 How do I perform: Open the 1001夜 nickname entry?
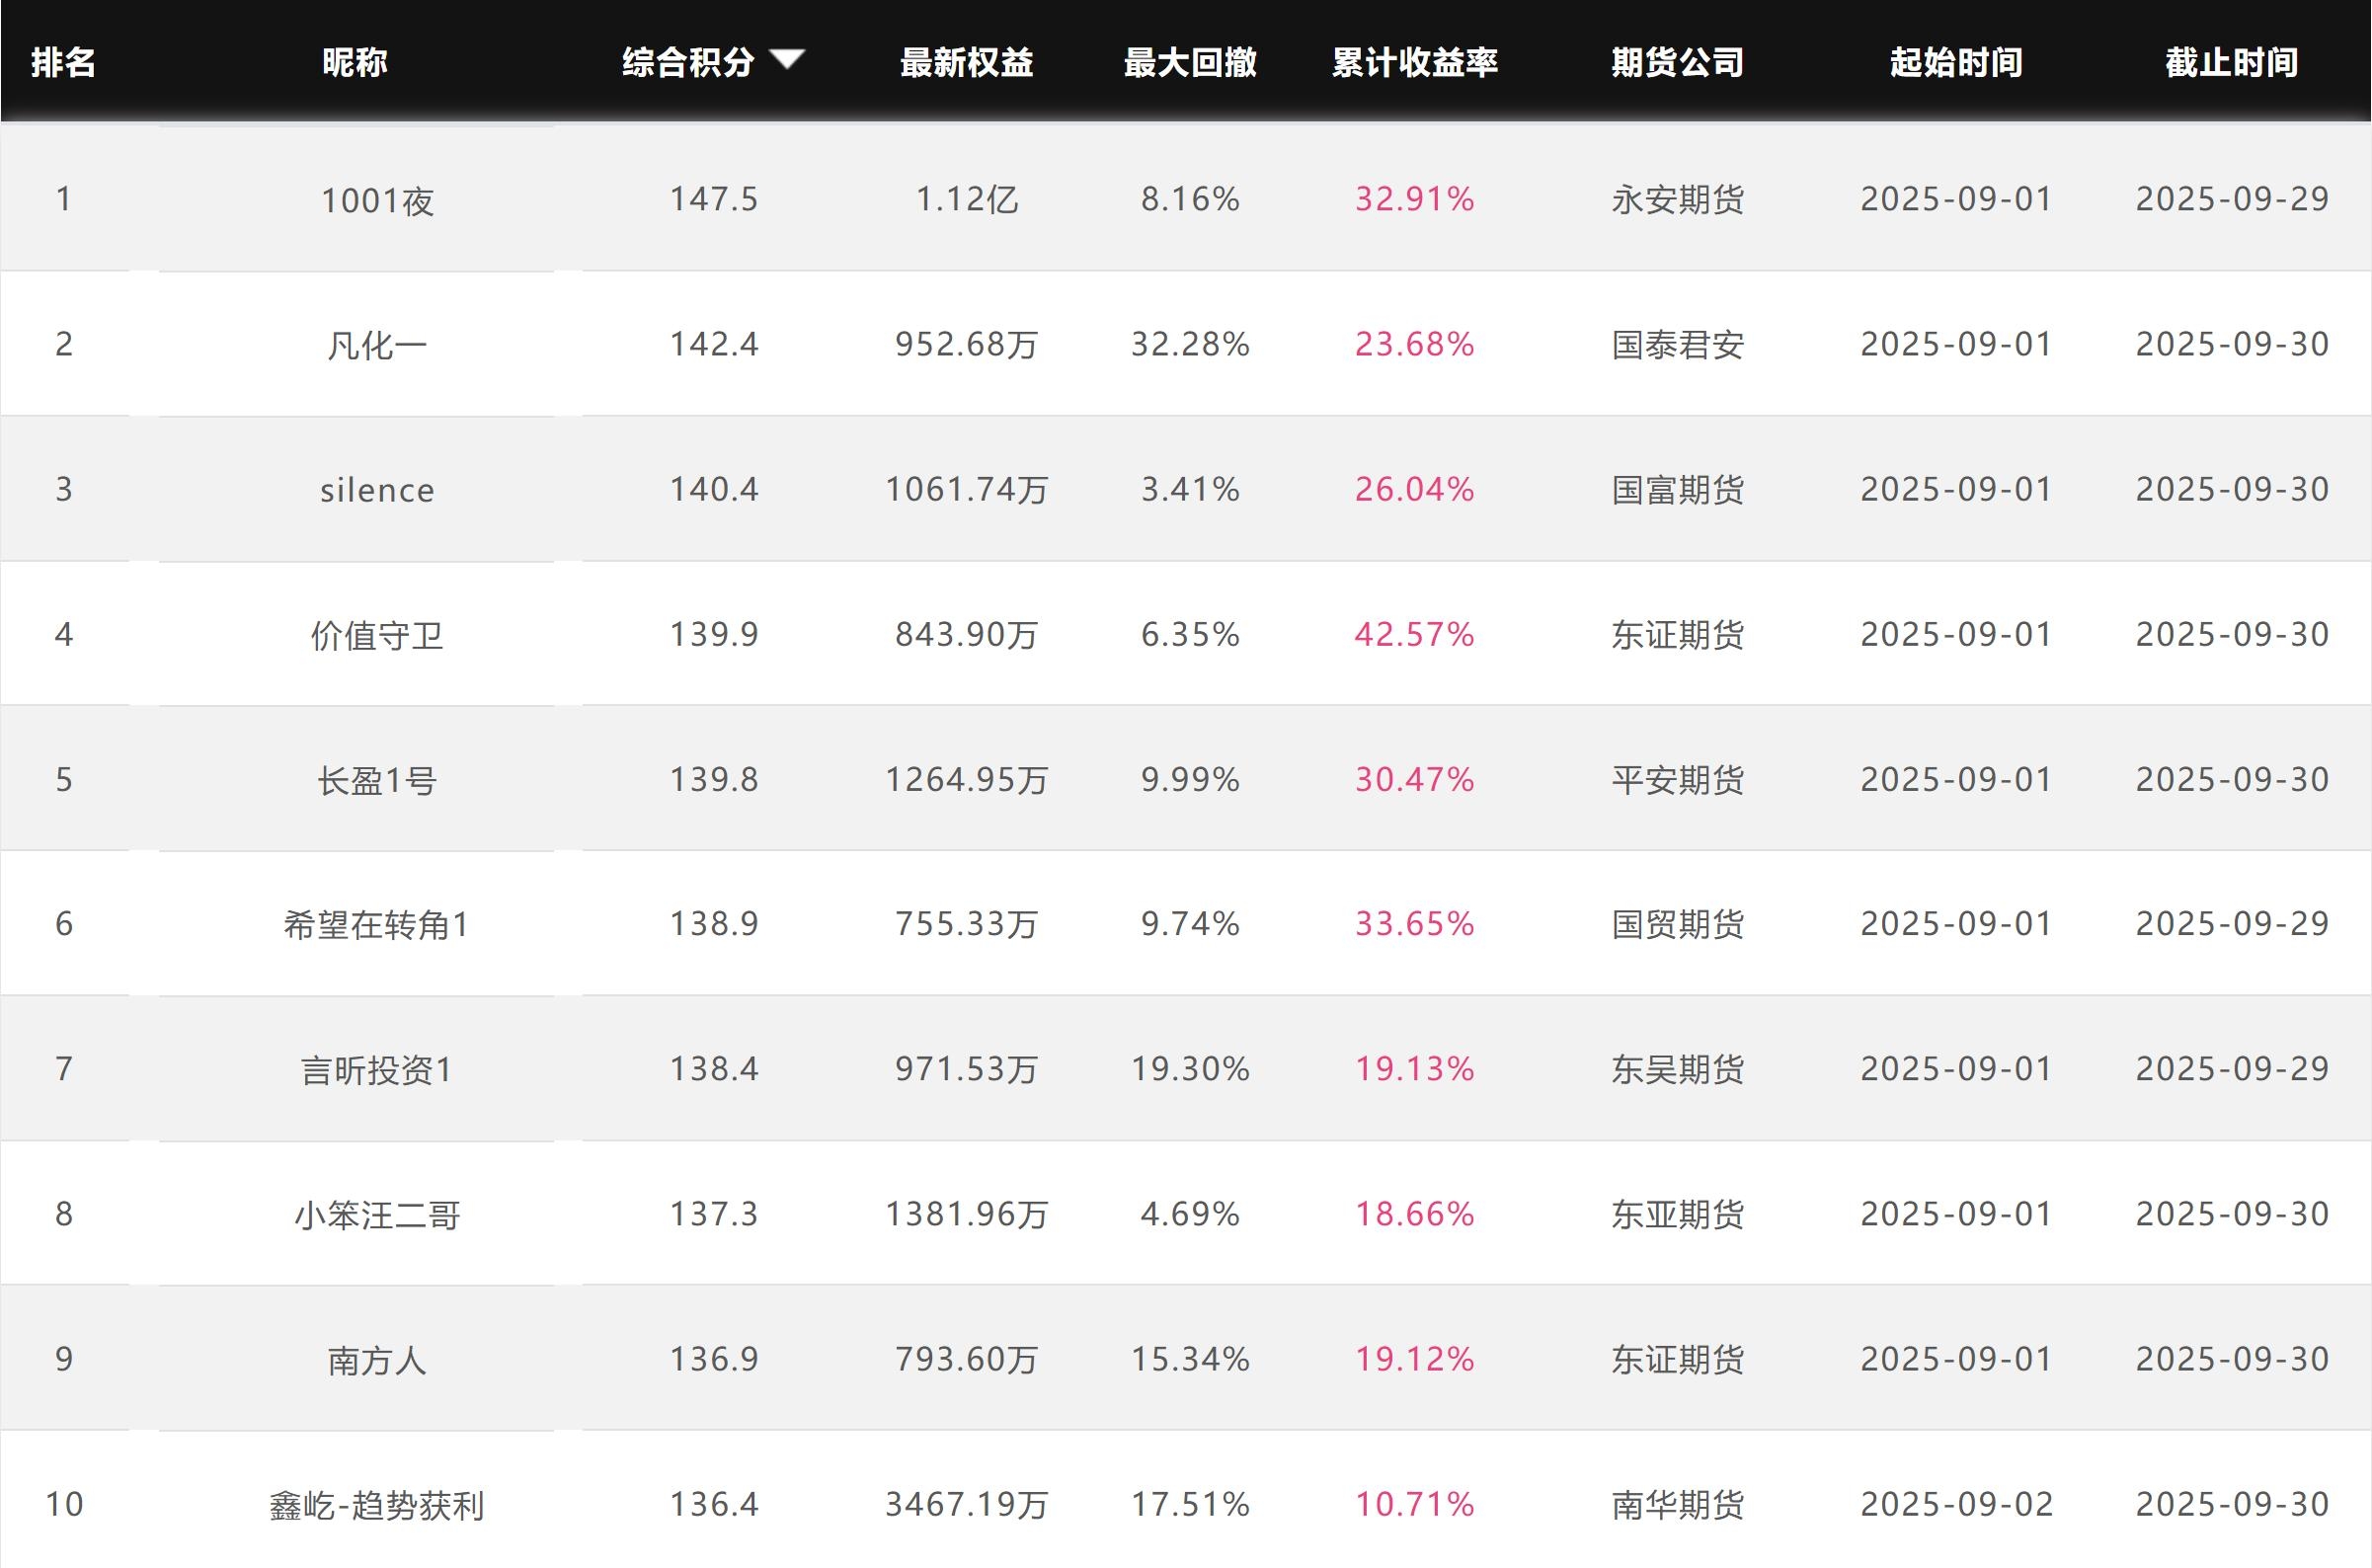[x=377, y=201]
